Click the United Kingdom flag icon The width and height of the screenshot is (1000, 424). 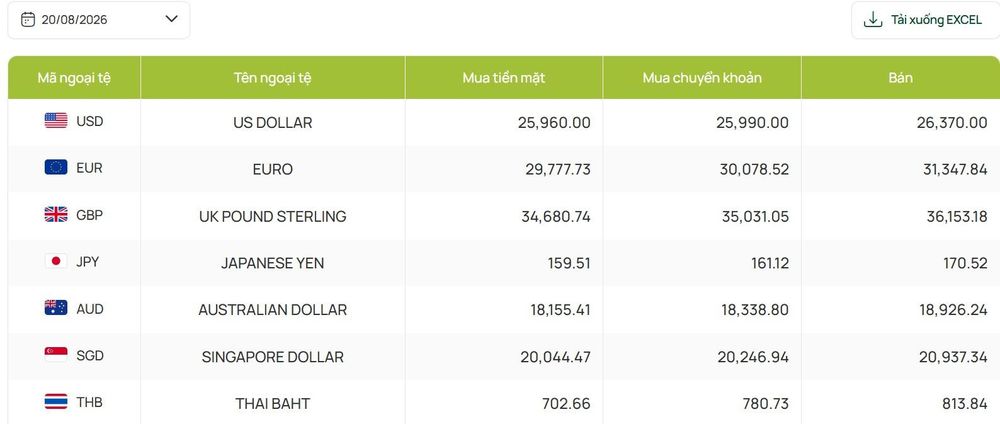point(56,215)
